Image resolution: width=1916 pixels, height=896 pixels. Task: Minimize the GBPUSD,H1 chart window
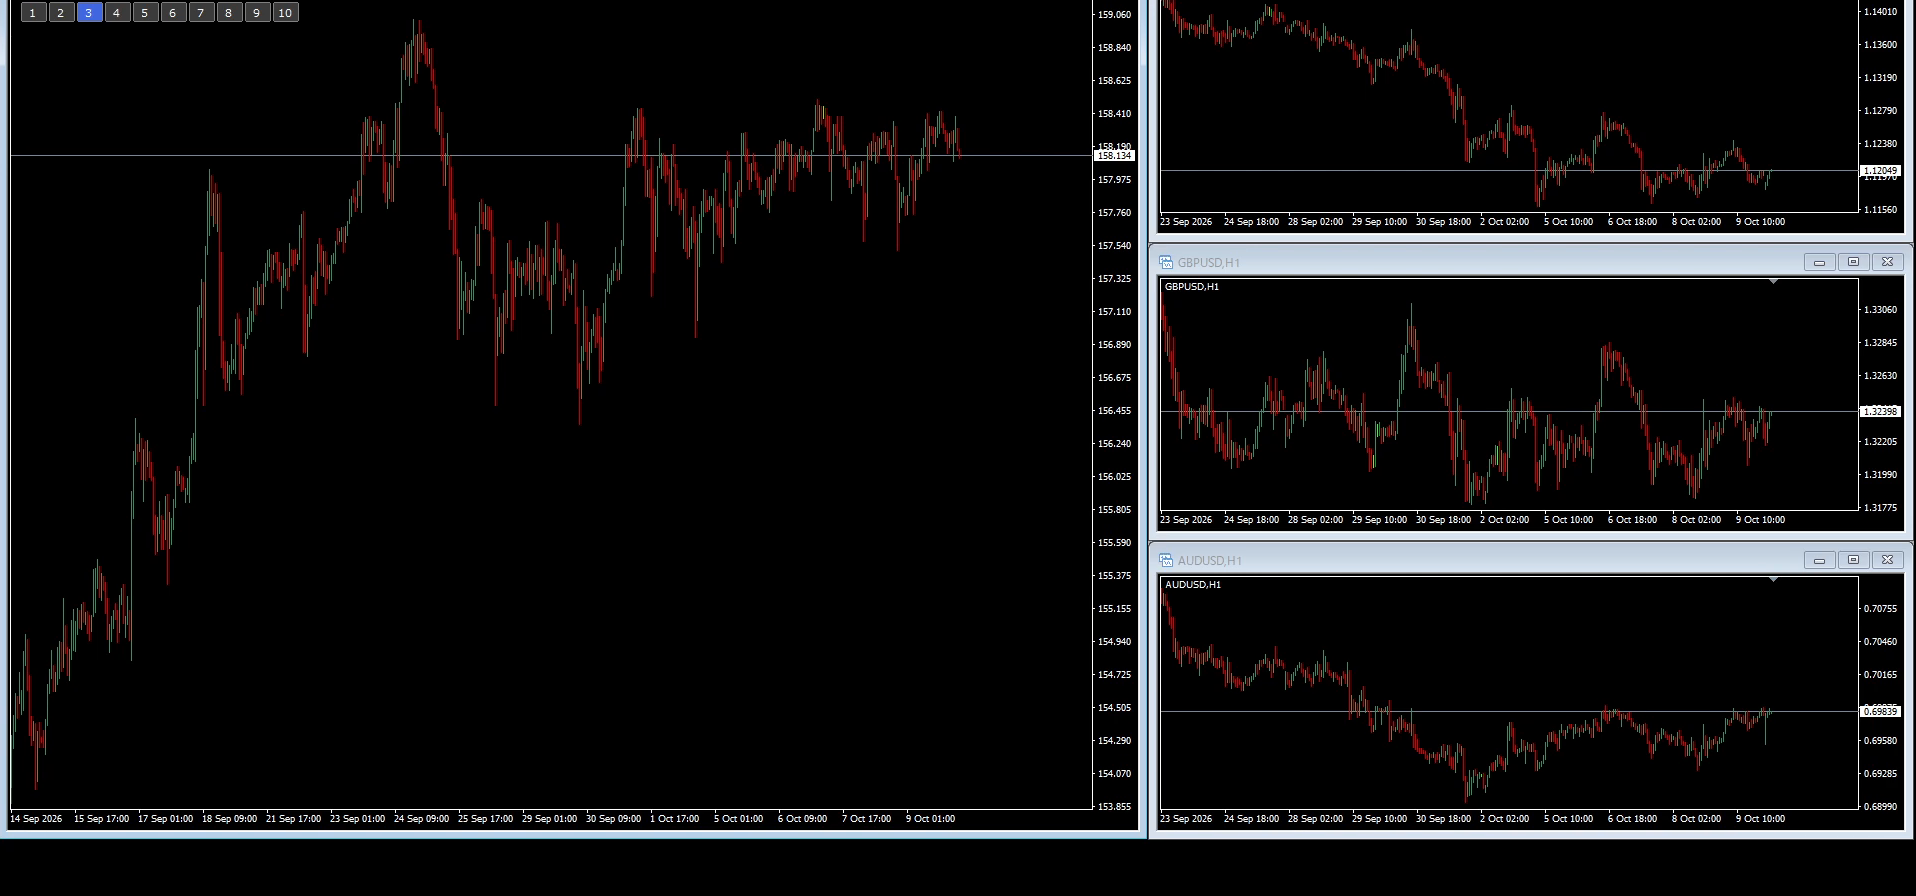(x=1819, y=262)
